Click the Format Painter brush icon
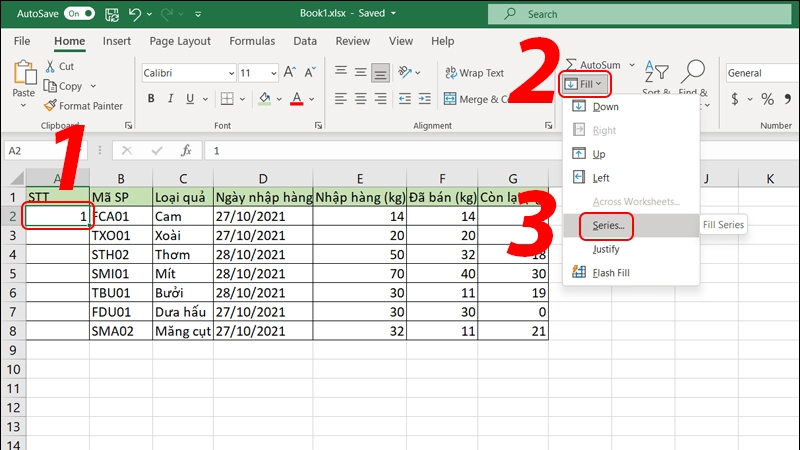800x450 pixels. [50, 106]
